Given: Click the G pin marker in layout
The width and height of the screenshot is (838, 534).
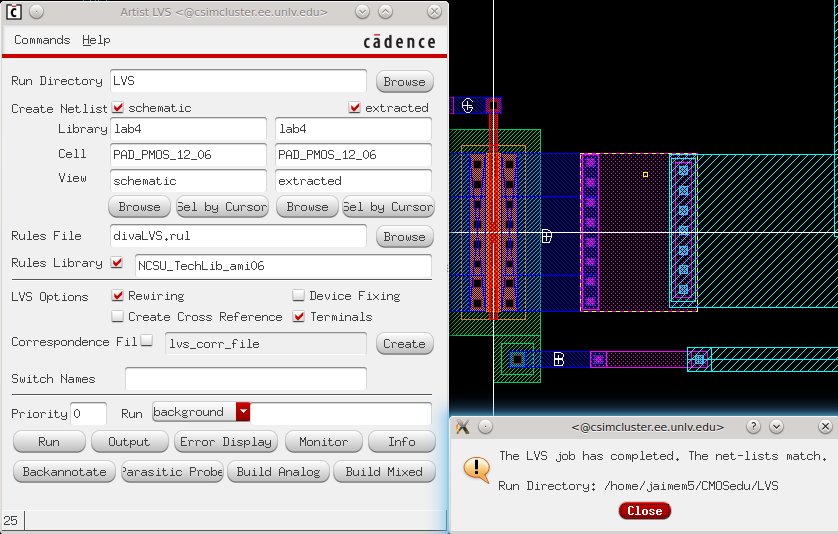Looking at the screenshot, I should pyautogui.click(x=468, y=105).
